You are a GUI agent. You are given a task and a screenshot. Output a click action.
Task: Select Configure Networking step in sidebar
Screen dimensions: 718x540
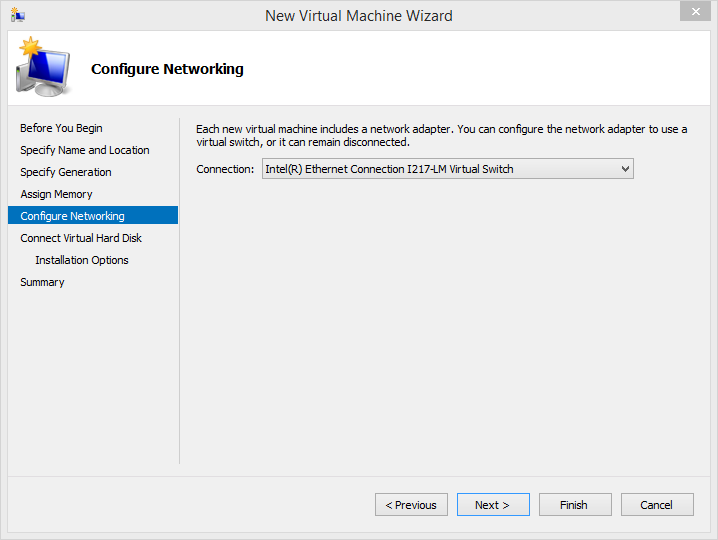[93, 215]
